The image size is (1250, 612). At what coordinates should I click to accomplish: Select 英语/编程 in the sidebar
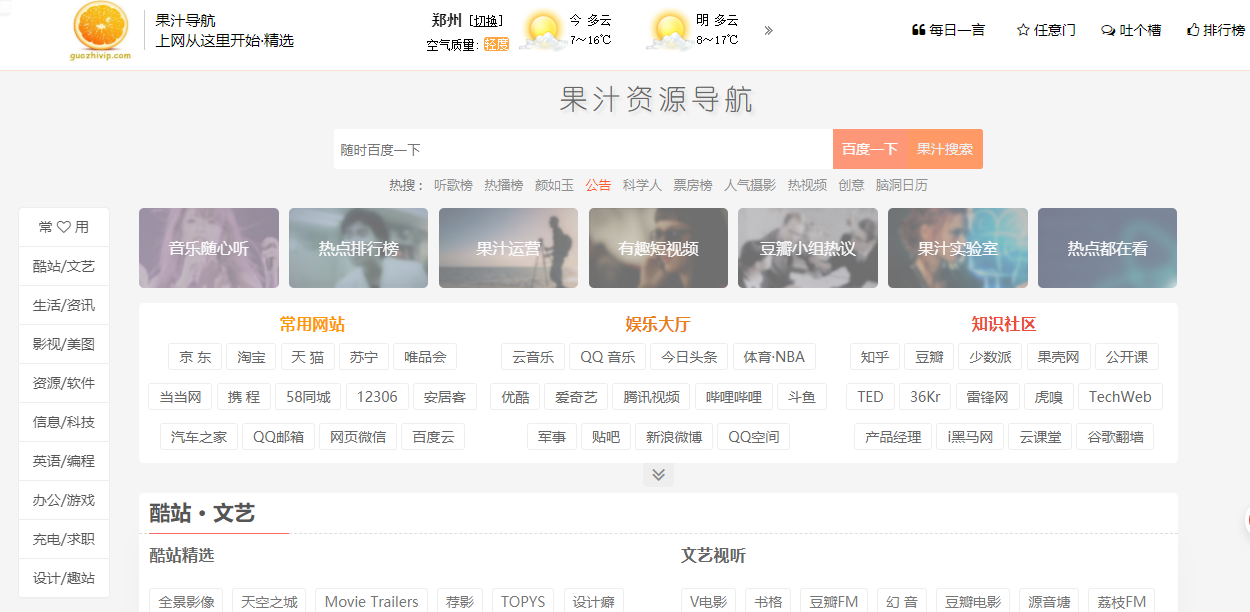click(64, 461)
